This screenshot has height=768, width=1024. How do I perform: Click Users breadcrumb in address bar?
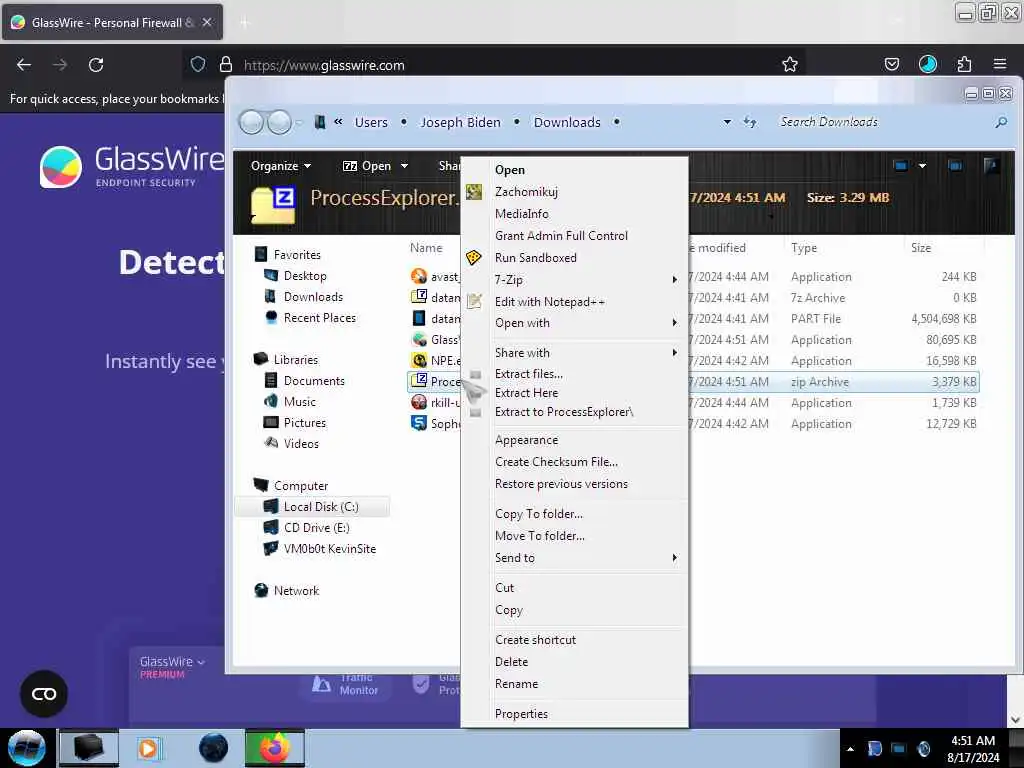click(x=371, y=122)
